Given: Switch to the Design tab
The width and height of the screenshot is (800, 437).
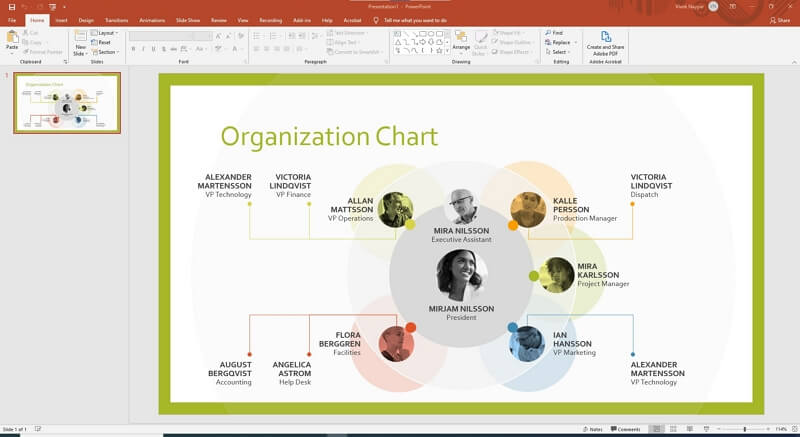Looking at the screenshot, I should tap(86, 20).
